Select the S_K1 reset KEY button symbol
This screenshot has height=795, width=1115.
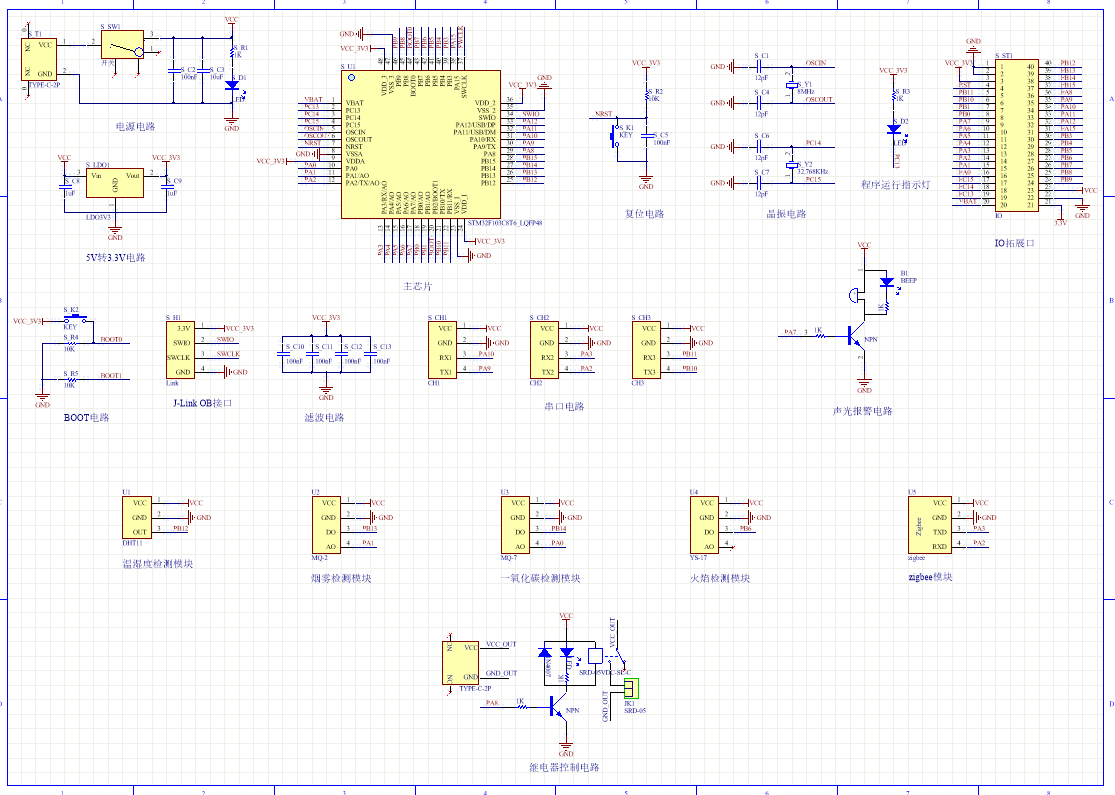pyautogui.click(x=615, y=136)
